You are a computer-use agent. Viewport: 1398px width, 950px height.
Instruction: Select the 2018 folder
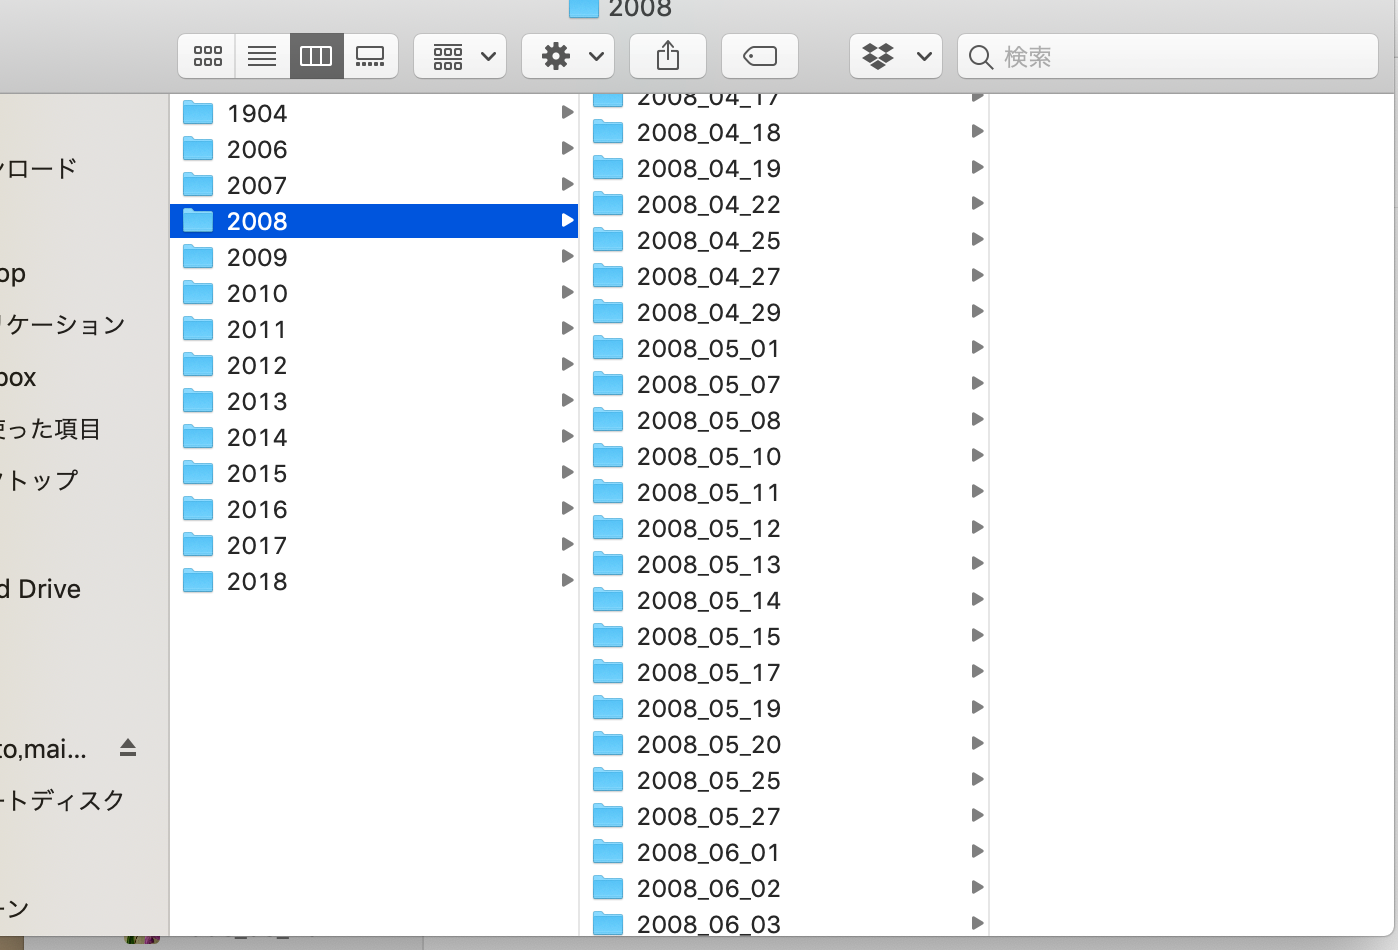374,581
